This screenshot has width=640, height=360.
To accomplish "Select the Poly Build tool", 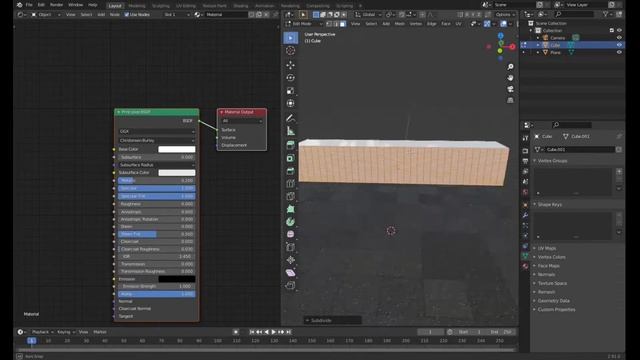I will point(290,209).
